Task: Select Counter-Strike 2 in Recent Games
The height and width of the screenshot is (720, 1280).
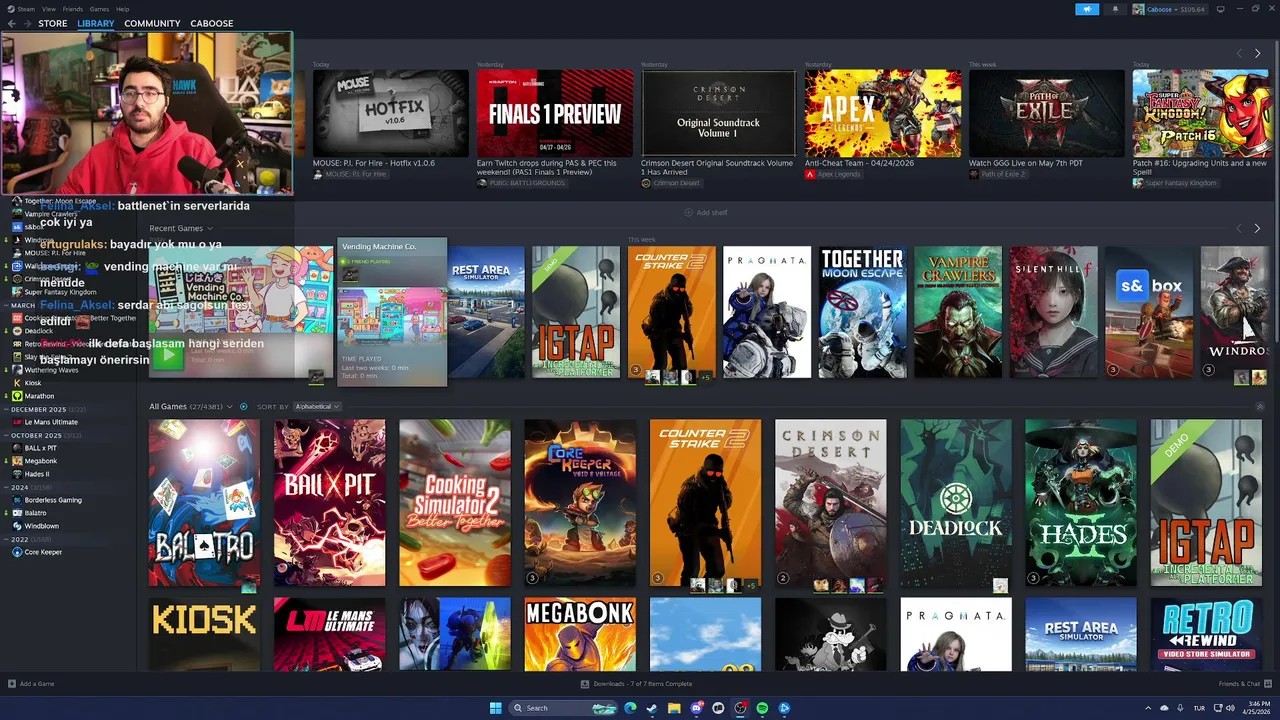Action: (672, 312)
